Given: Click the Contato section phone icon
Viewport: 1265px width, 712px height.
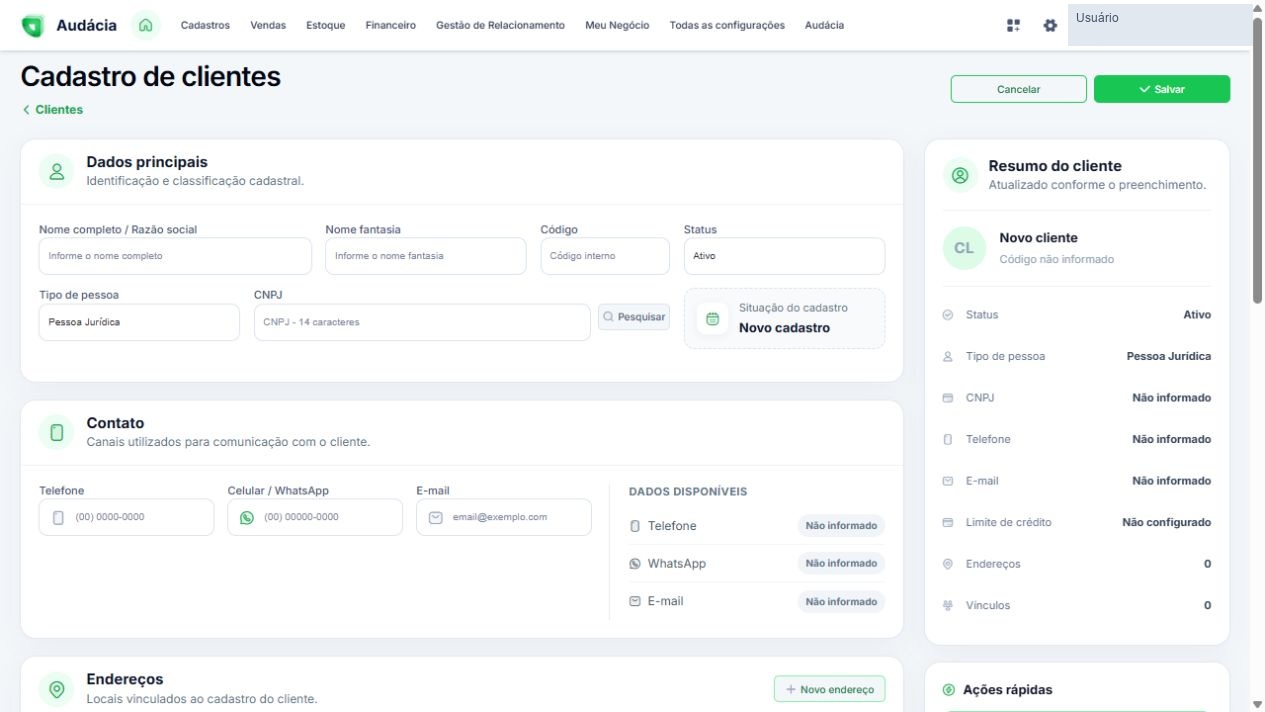Looking at the screenshot, I should click(57, 432).
